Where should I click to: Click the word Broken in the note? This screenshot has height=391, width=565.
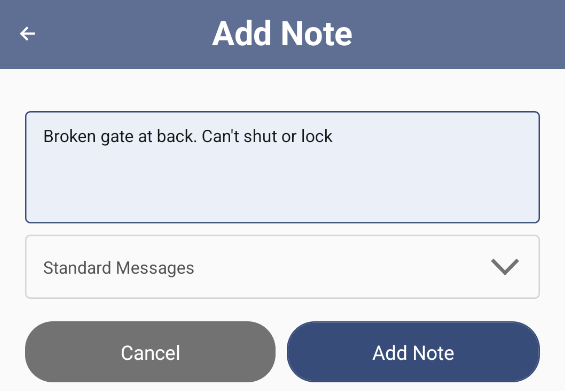pos(70,137)
